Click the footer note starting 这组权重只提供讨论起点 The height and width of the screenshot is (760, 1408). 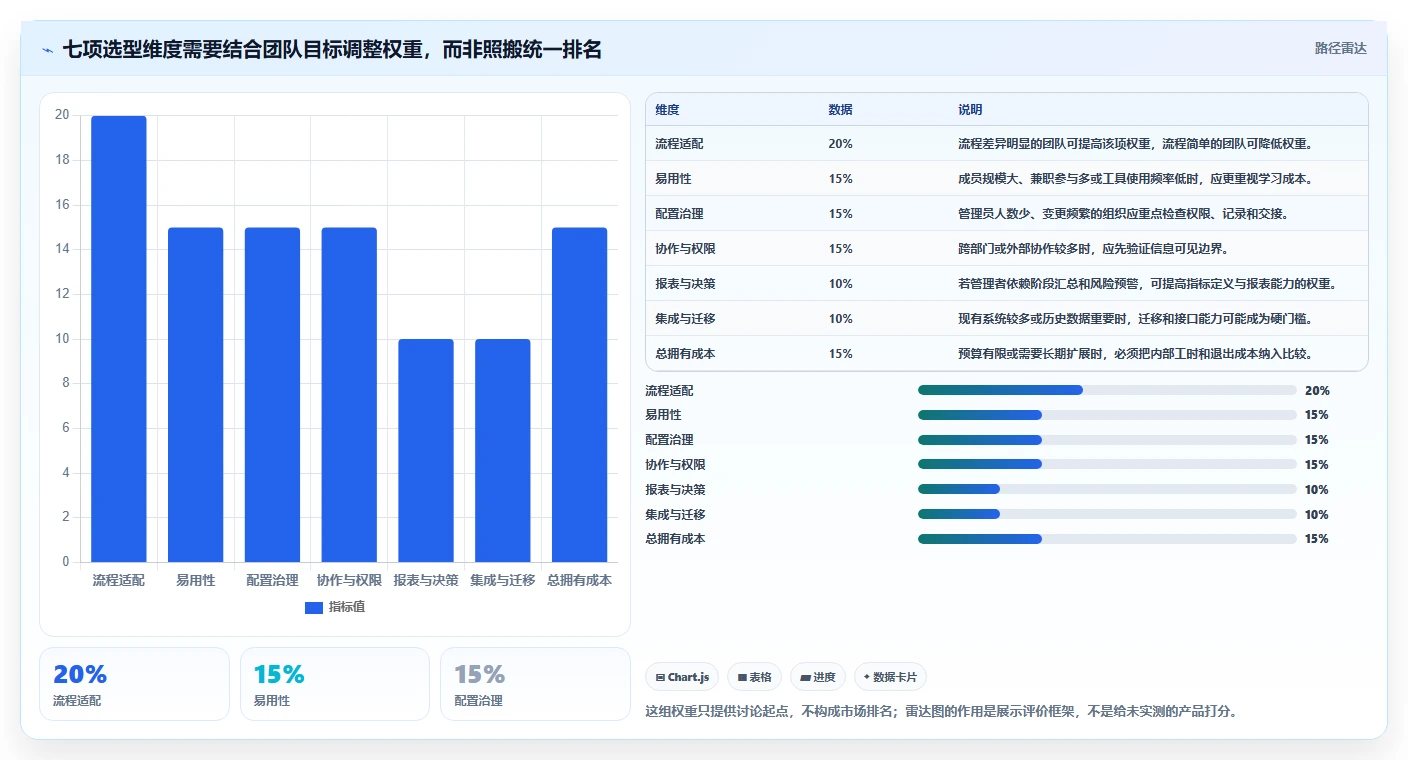(942, 712)
